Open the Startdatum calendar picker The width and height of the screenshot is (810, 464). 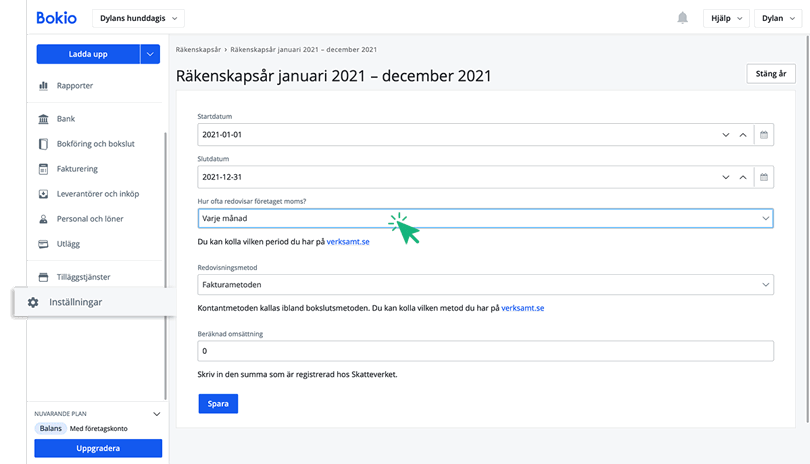764,135
